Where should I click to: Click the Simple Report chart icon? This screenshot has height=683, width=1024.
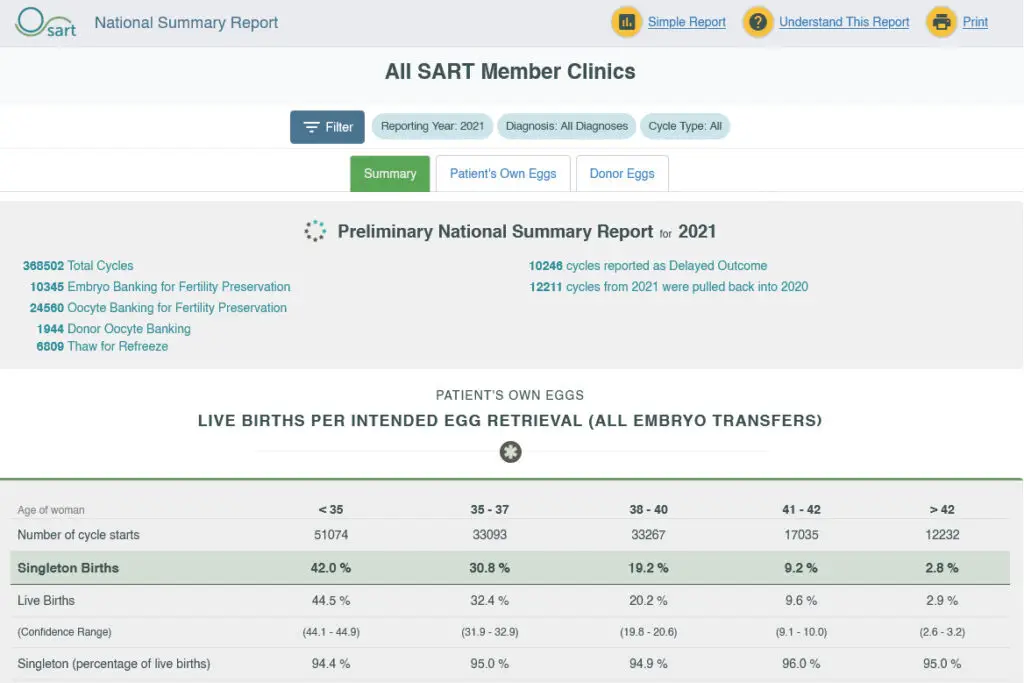click(626, 22)
